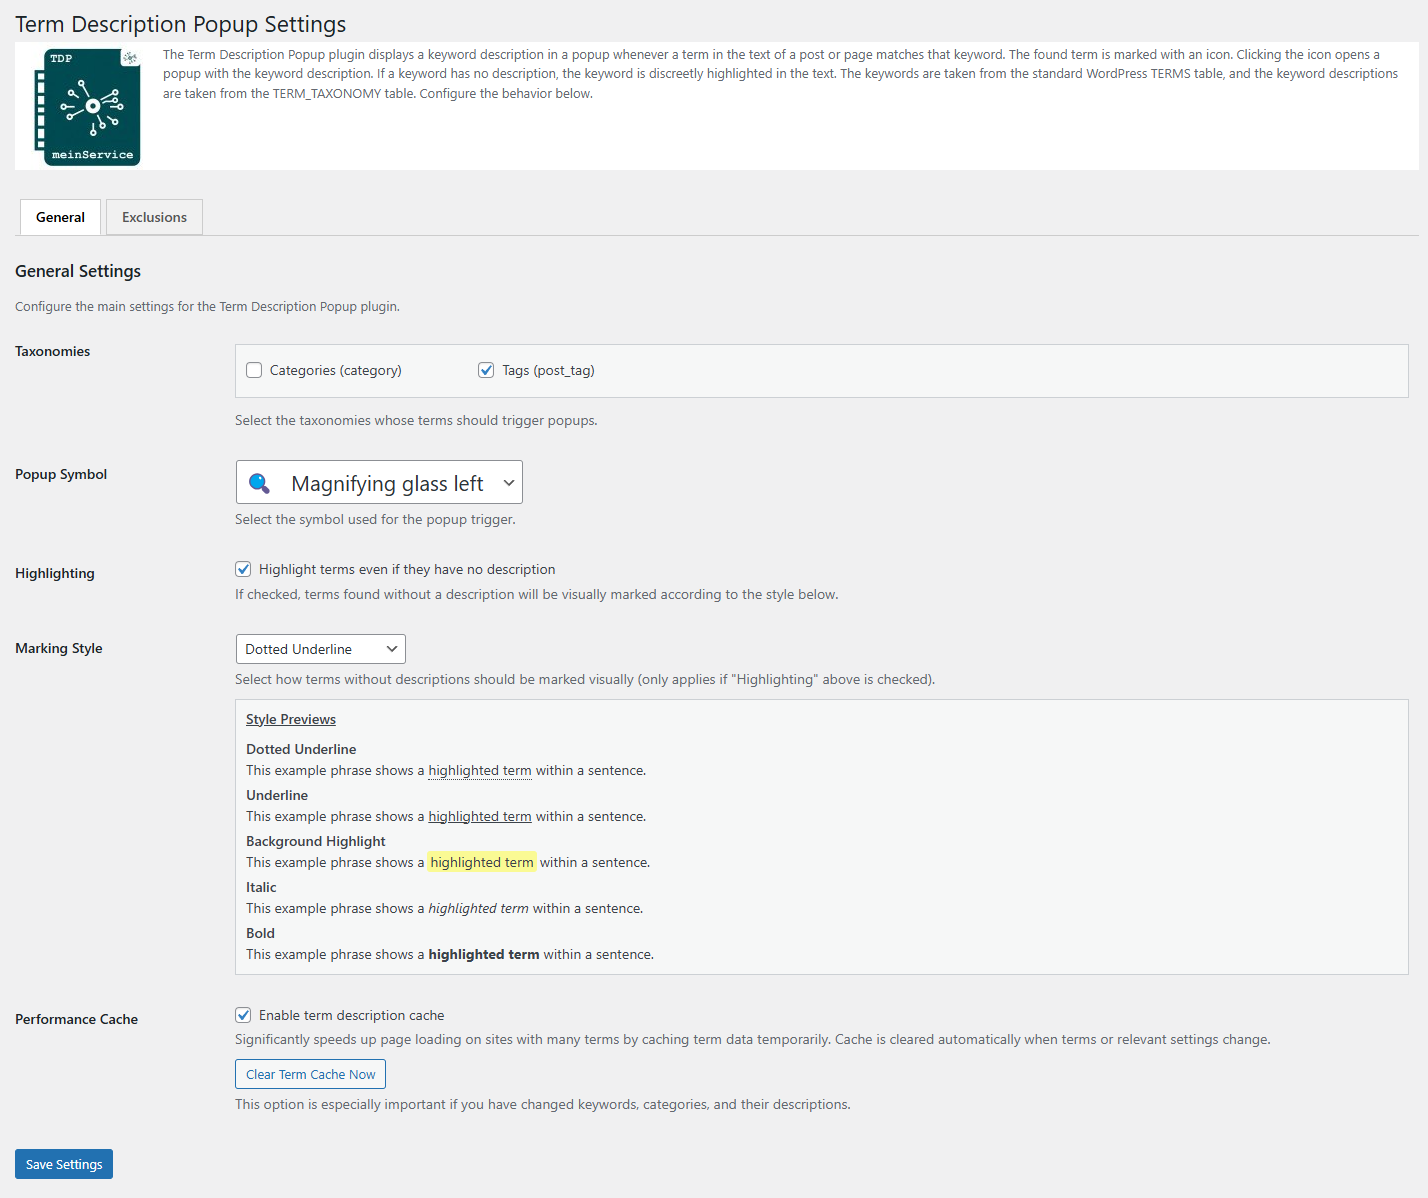This screenshot has width=1428, height=1198.
Task: Click the Save Settings button
Action: click(64, 1165)
